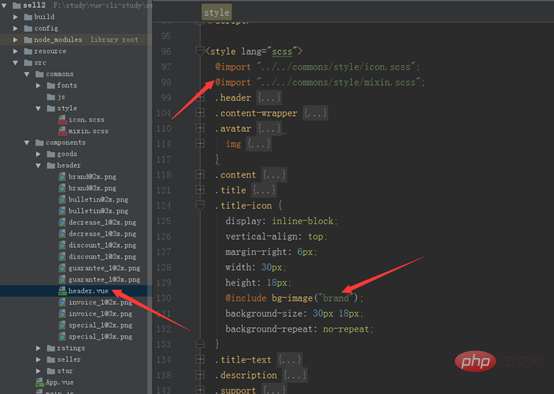Click the invoice_1@3x.png file icon
554x394 pixels.
tap(63, 314)
